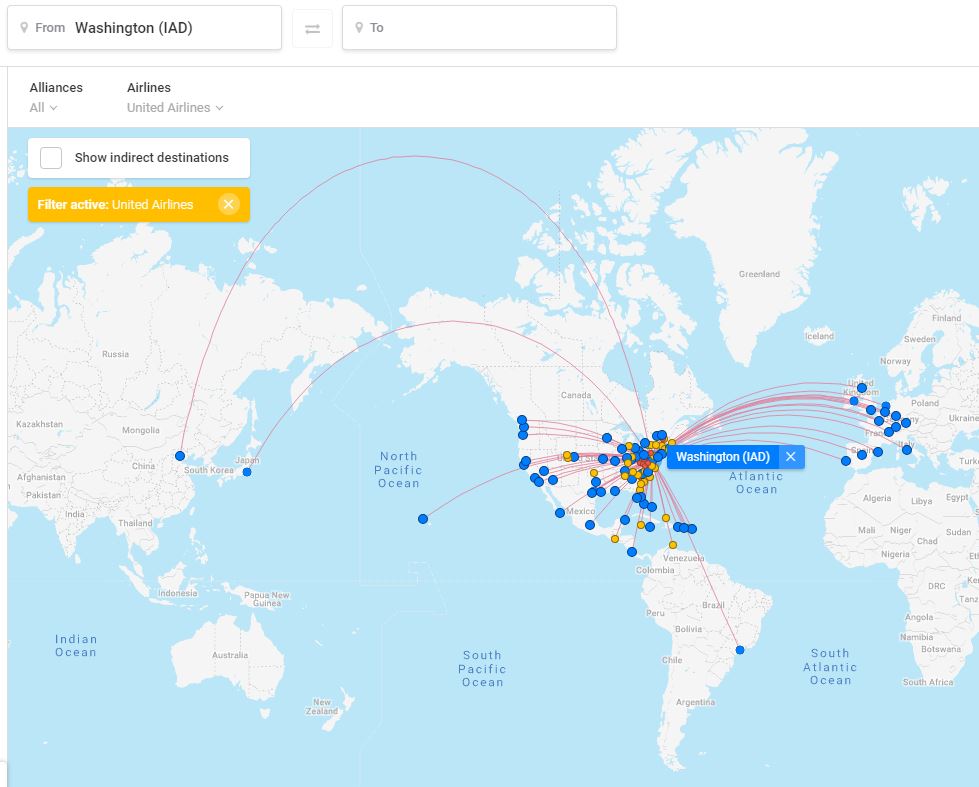This screenshot has height=787, width=979.
Task: Open the Alliances dropdown showing All
Action: (x=42, y=106)
